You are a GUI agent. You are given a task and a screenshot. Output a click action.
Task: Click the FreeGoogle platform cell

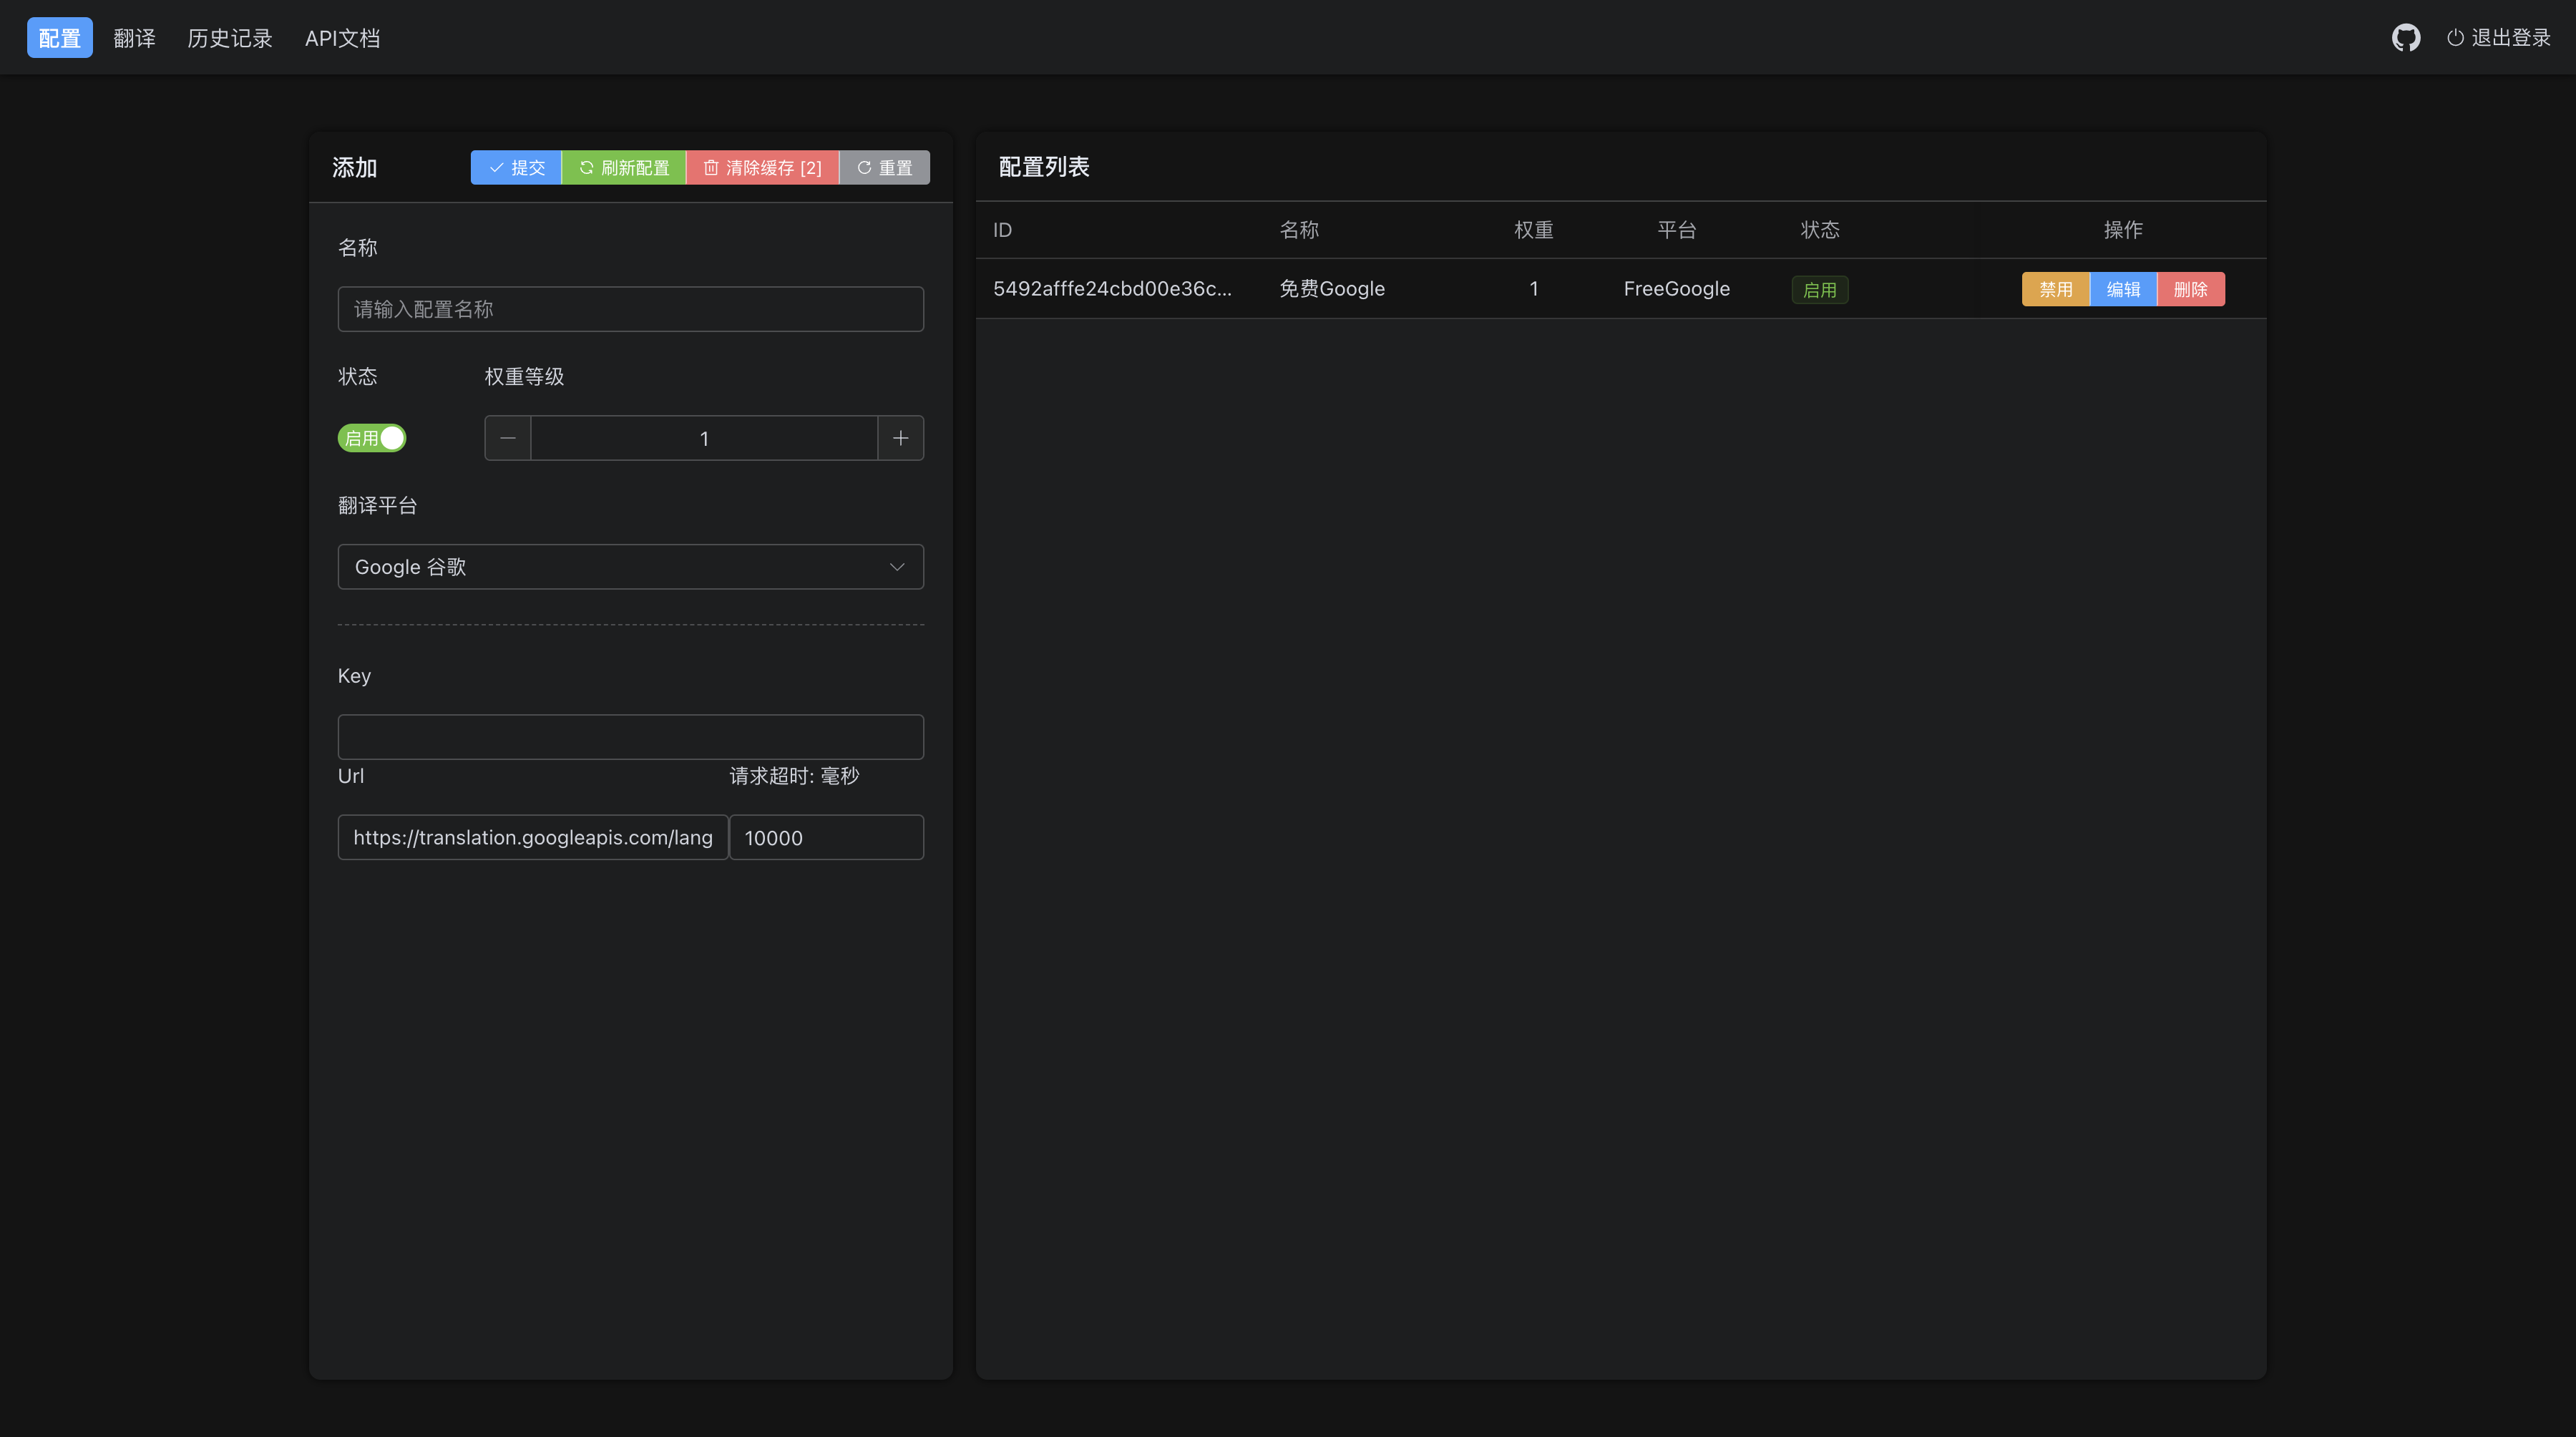[1676, 288]
